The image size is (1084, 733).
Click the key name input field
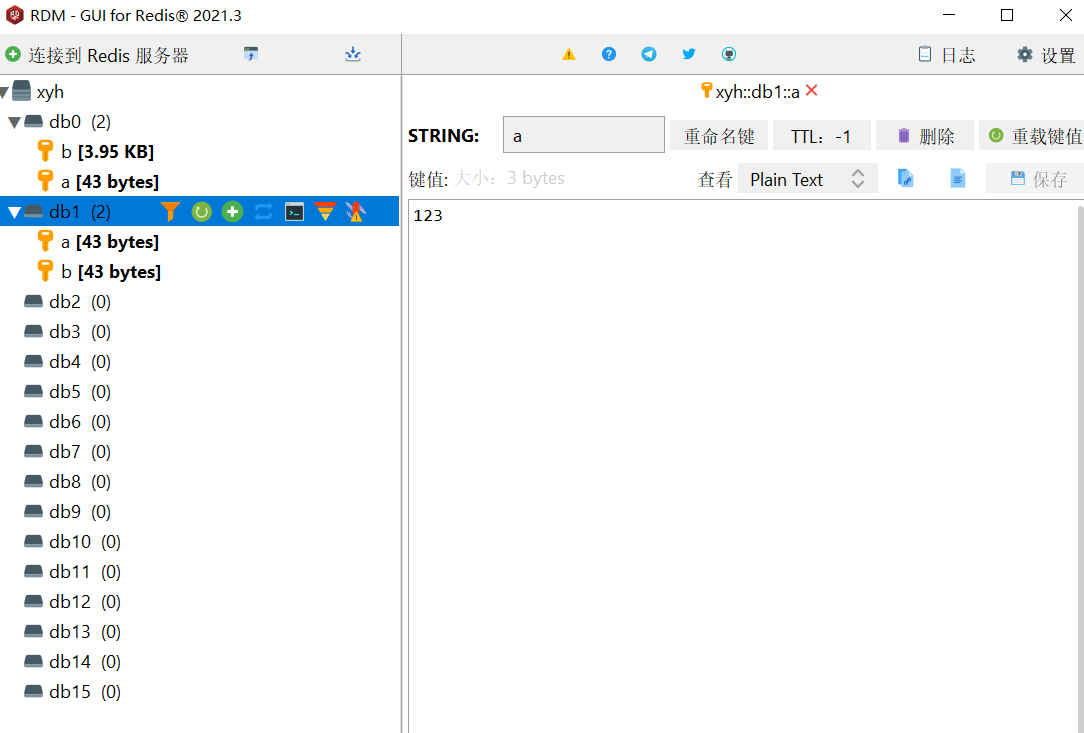(583, 135)
